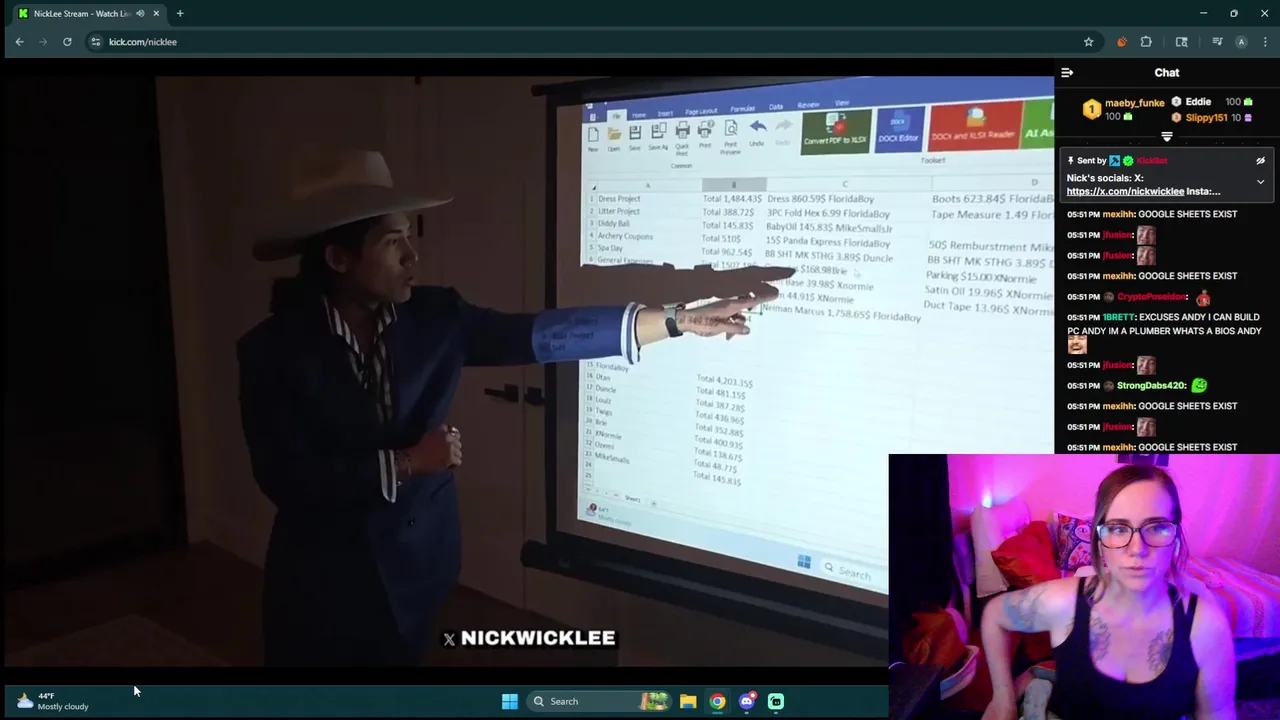Select the NickLee Stream browser tab
Image resolution: width=1280 pixels, height=720 pixels.
(x=88, y=13)
